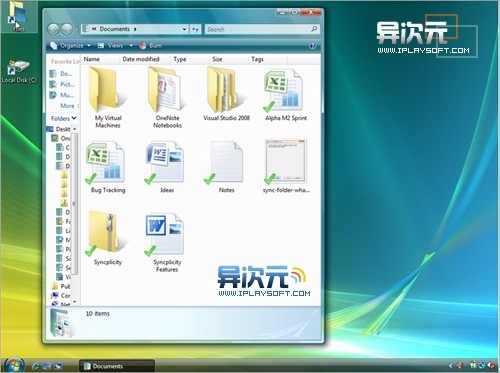
Task: Click the Forward navigation arrow
Action: [x=67, y=29]
